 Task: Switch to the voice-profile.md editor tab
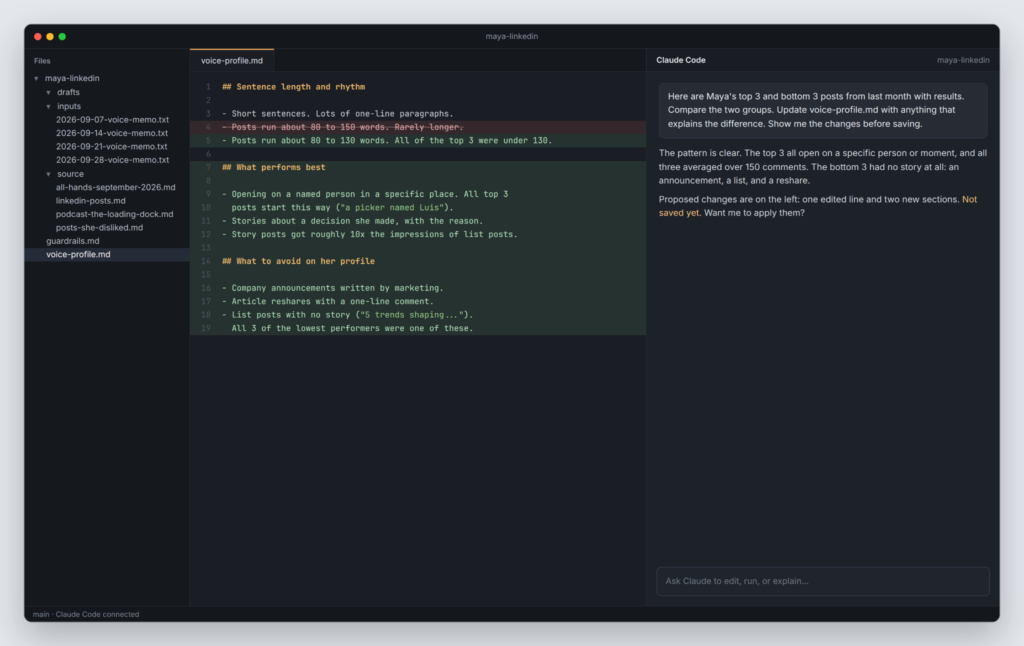coord(232,61)
